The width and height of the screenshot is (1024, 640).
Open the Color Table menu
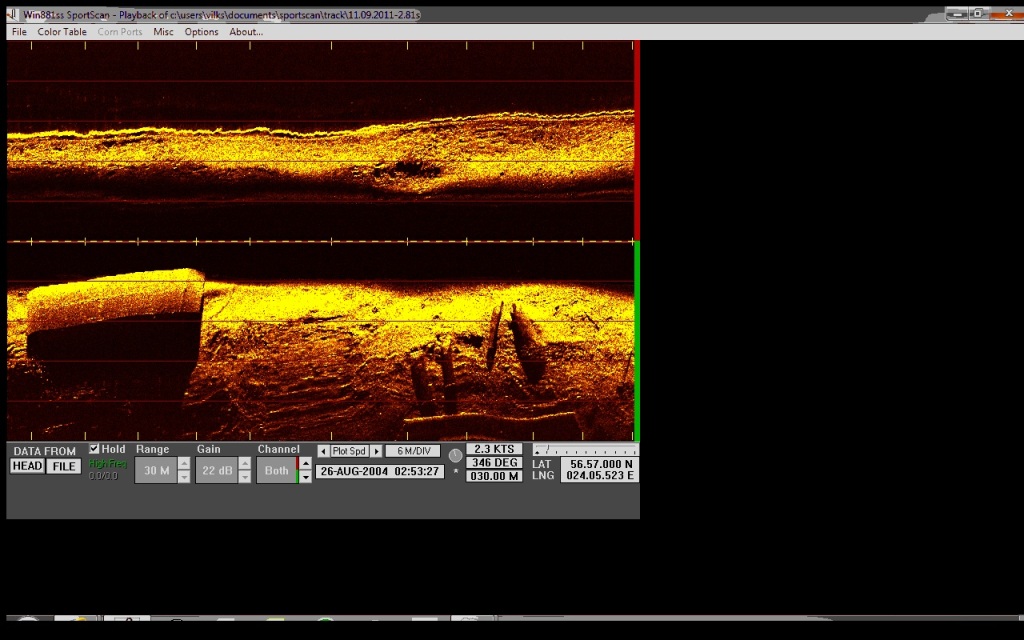click(x=62, y=32)
